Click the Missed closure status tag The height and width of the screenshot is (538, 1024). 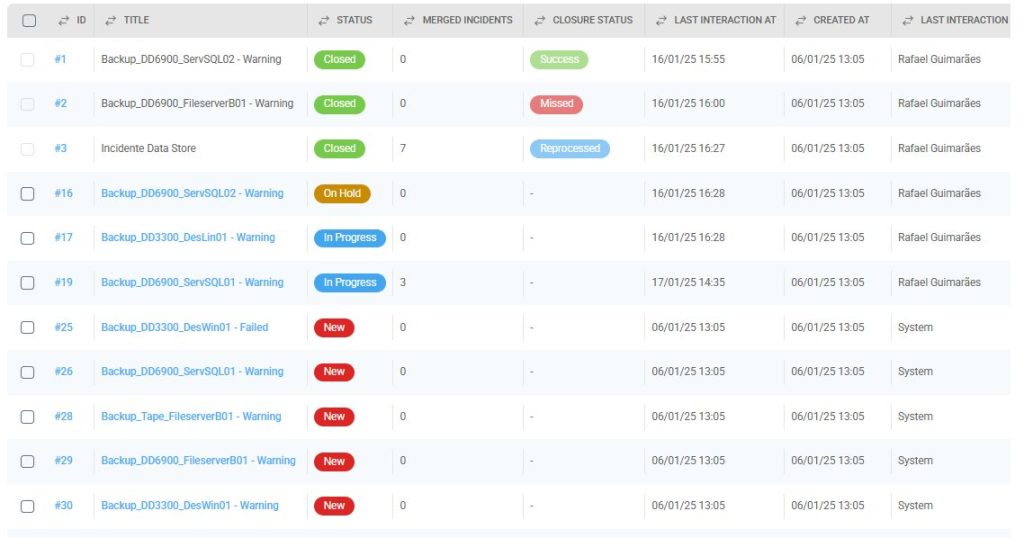click(556, 104)
